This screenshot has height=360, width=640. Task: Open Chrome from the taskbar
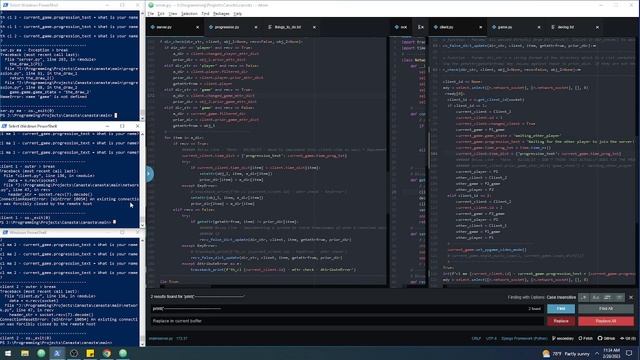click(x=107, y=353)
